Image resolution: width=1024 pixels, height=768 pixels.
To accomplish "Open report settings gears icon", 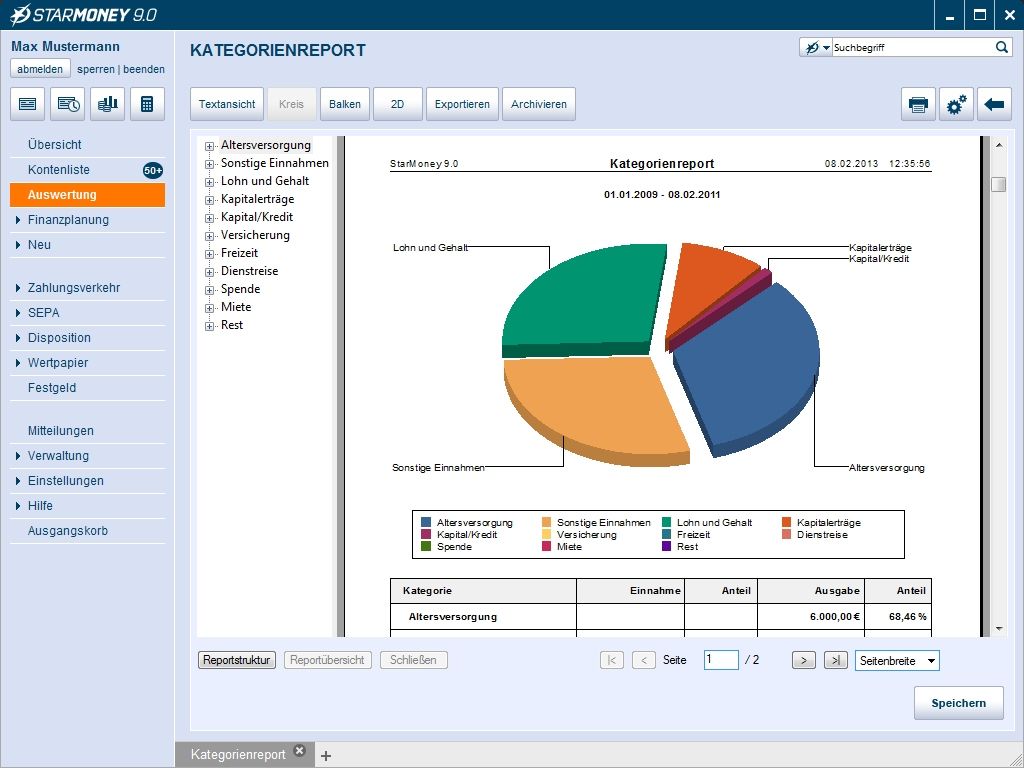I will click(x=957, y=104).
